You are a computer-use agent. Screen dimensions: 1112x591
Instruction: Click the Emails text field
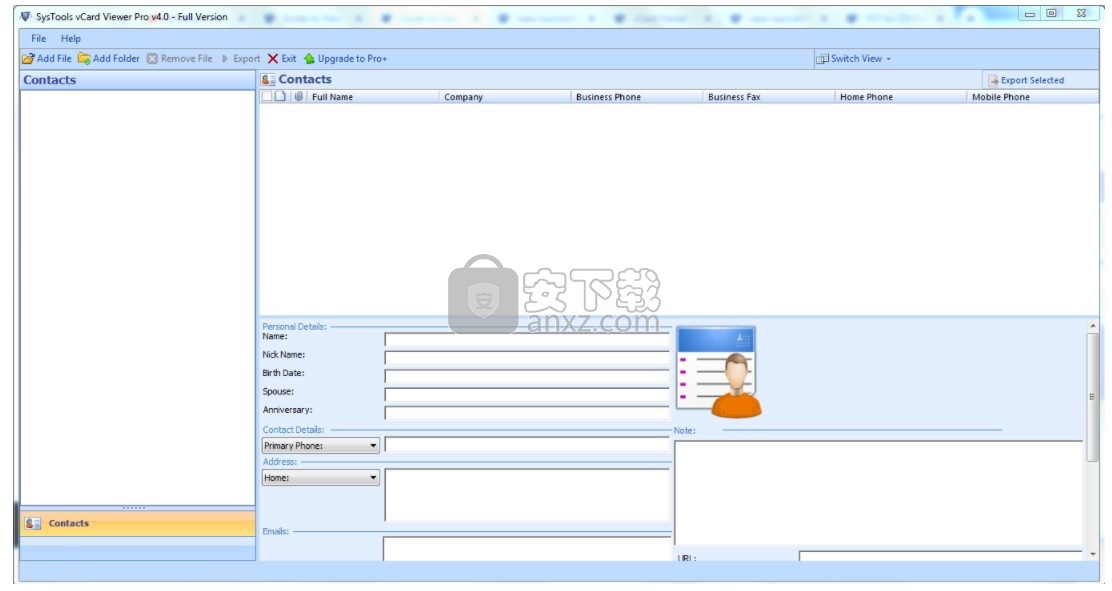tap(526, 548)
